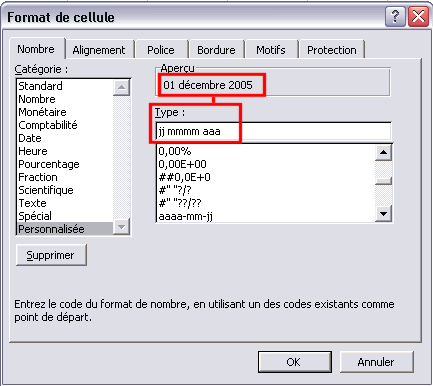Click the help question mark icon
Screen dimensions: 433x386
tap(395, 16)
